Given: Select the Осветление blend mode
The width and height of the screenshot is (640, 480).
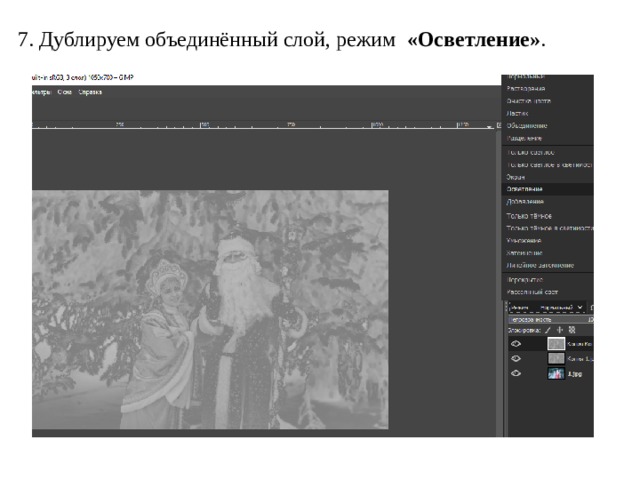Looking at the screenshot, I should tap(547, 189).
